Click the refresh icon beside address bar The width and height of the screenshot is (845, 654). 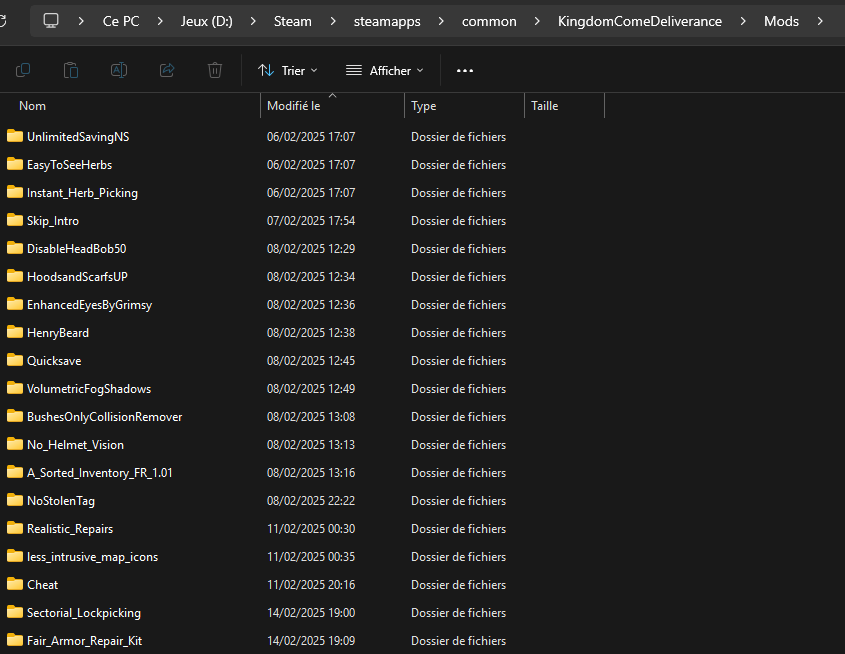pos(3,21)
